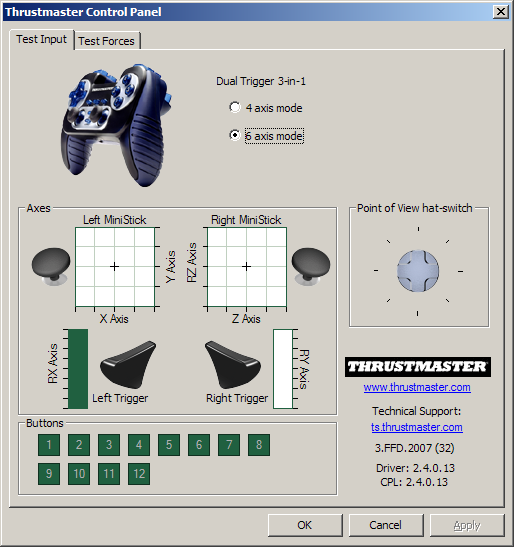Click the RY Axis white level bar

coord(283,369)
